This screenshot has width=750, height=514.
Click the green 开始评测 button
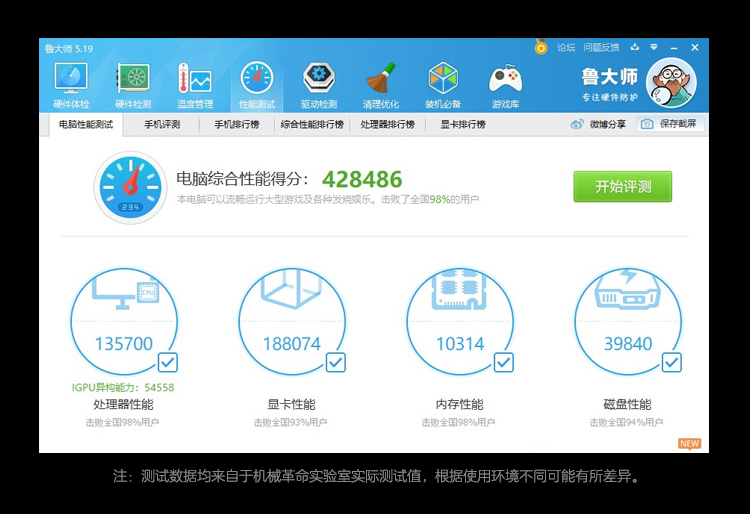(x=623, y=186)
